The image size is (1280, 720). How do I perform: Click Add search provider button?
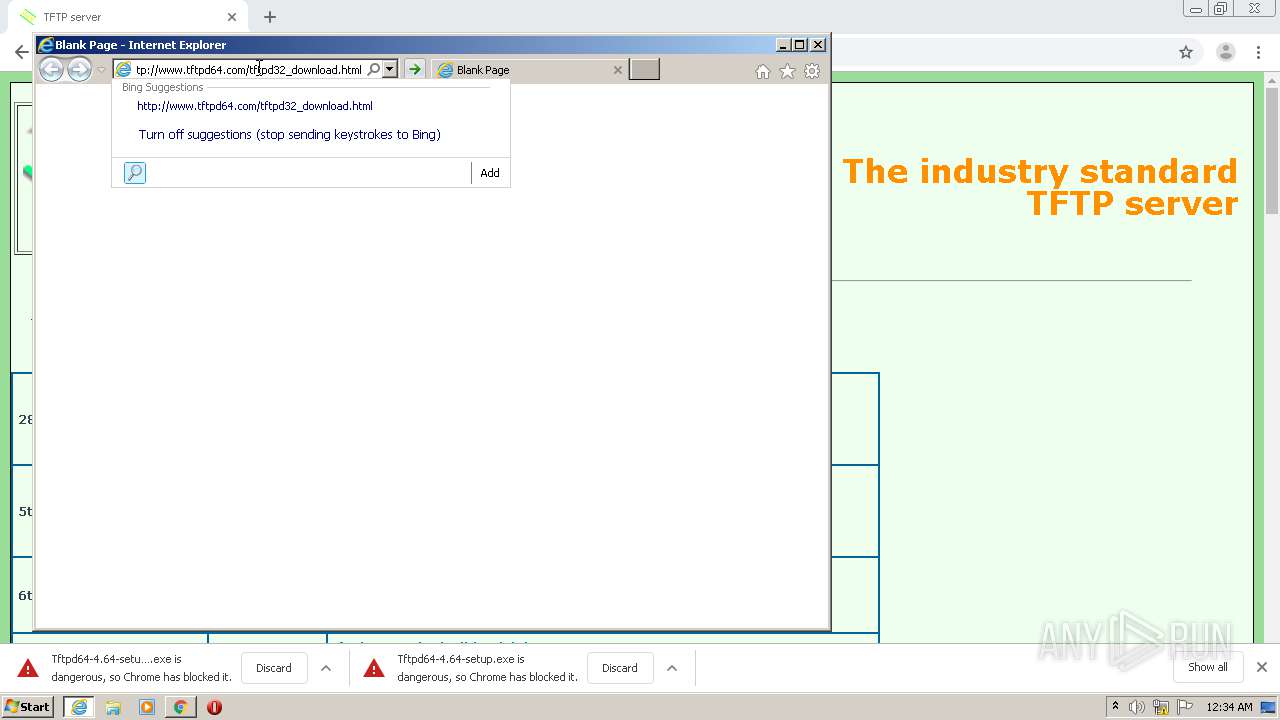point(490,173)
